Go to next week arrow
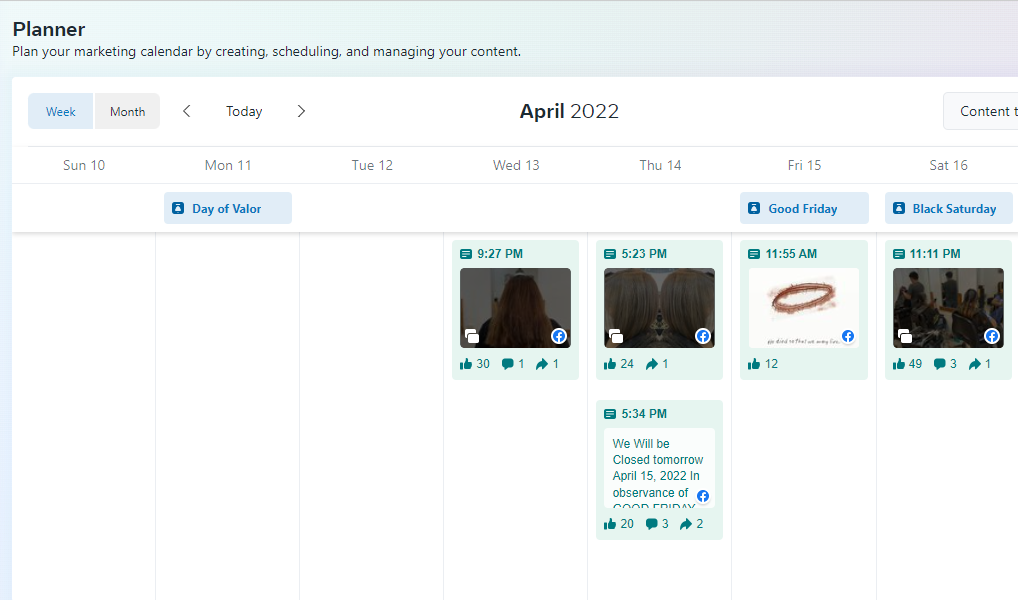Viewport: 1018px width, 600px height. pos(301,111)
